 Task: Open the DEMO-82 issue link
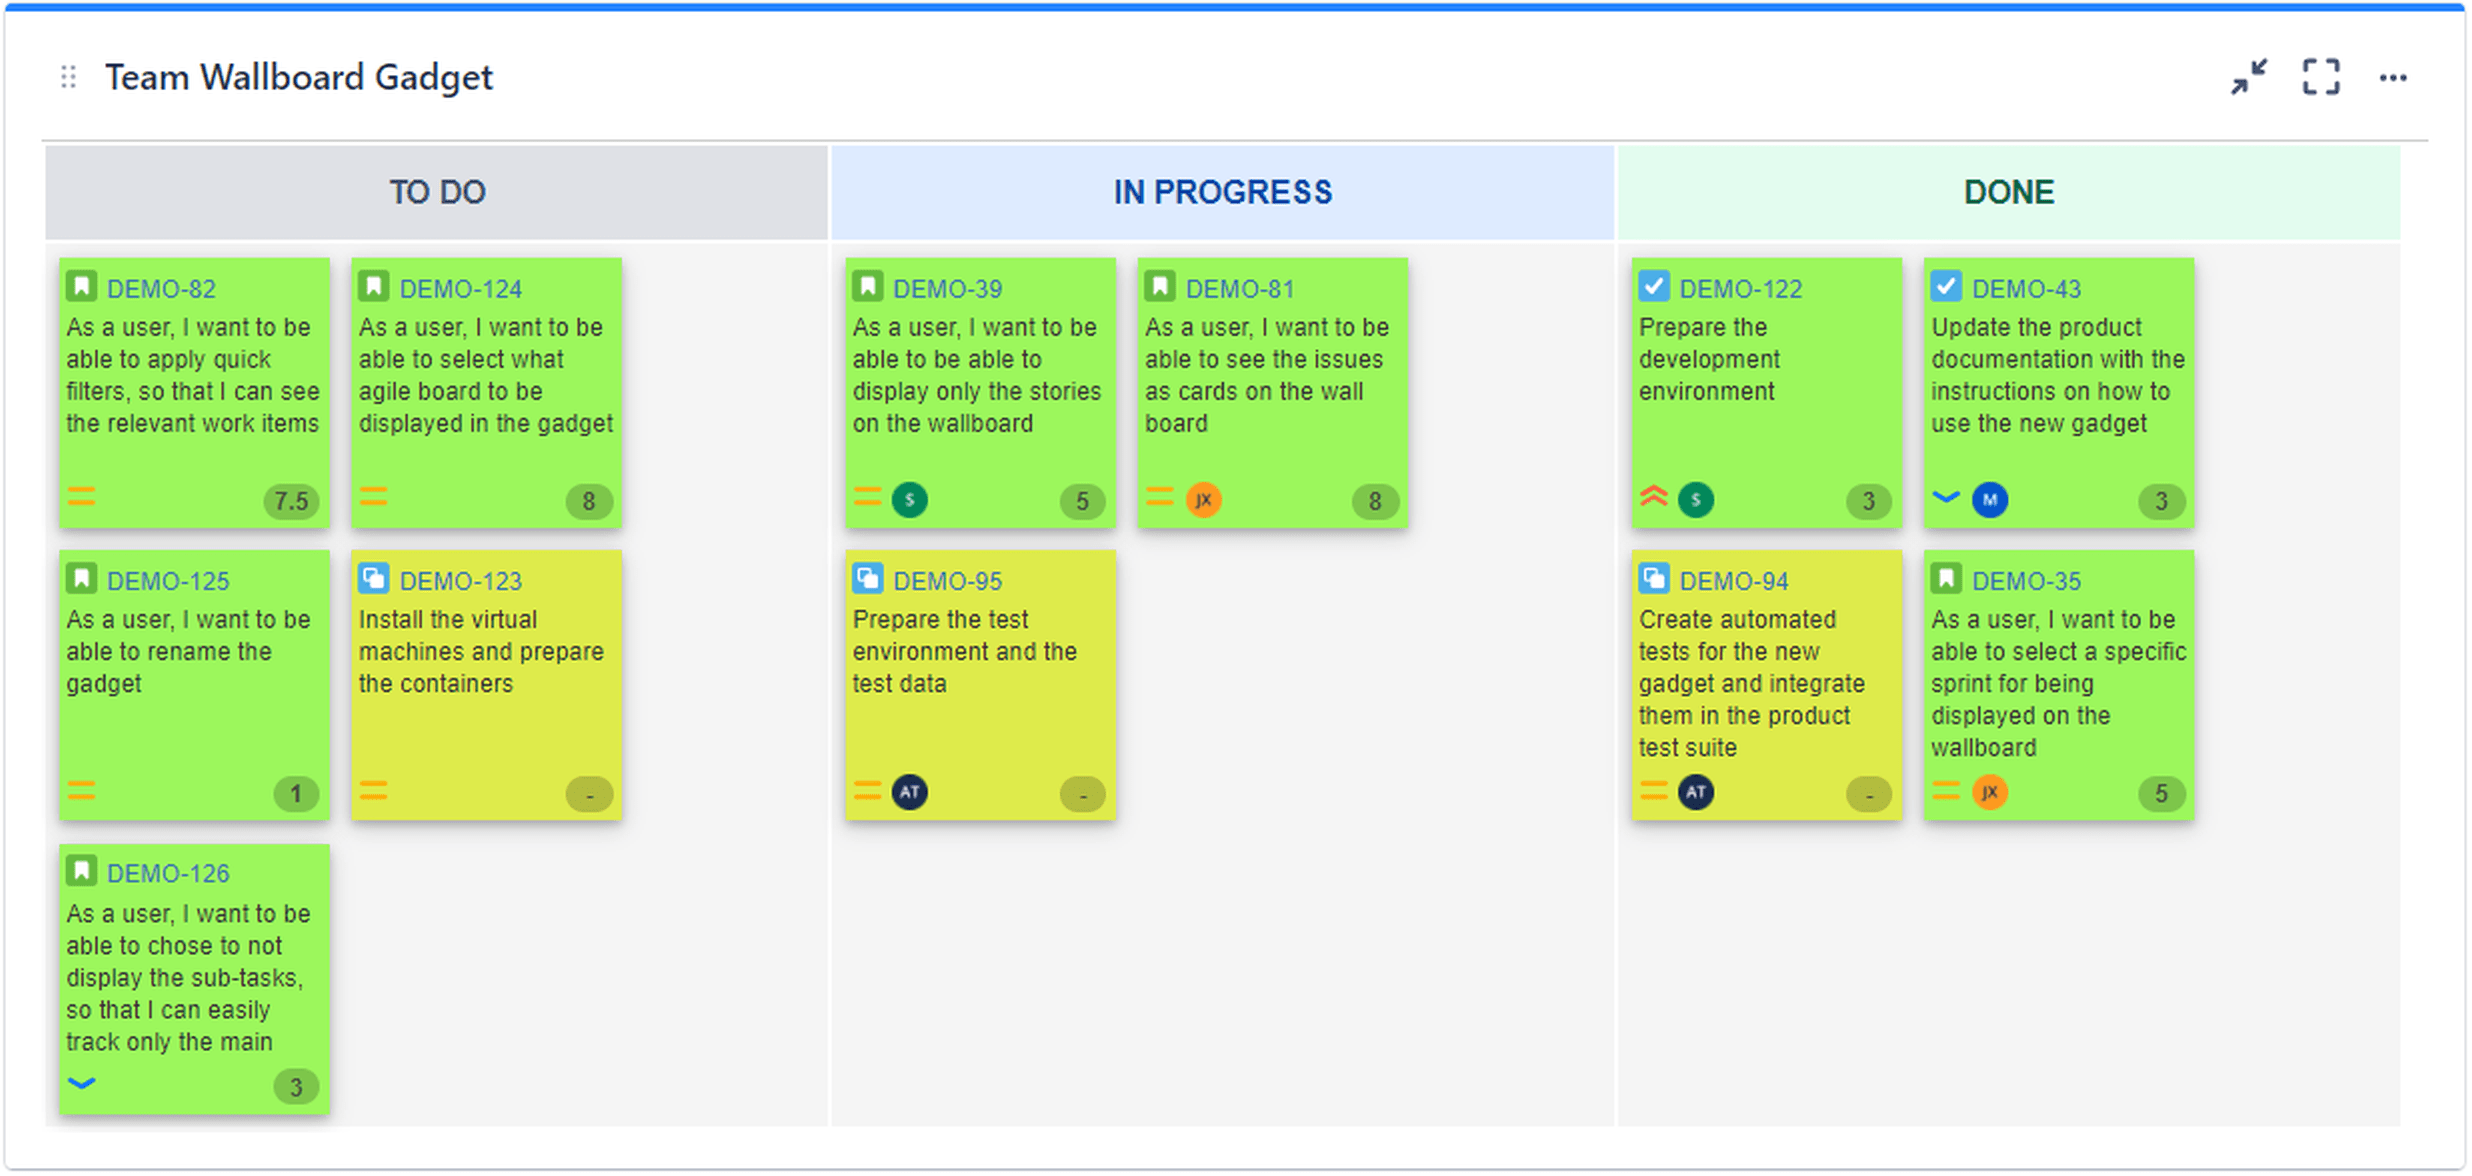click(x=163, y=287)
